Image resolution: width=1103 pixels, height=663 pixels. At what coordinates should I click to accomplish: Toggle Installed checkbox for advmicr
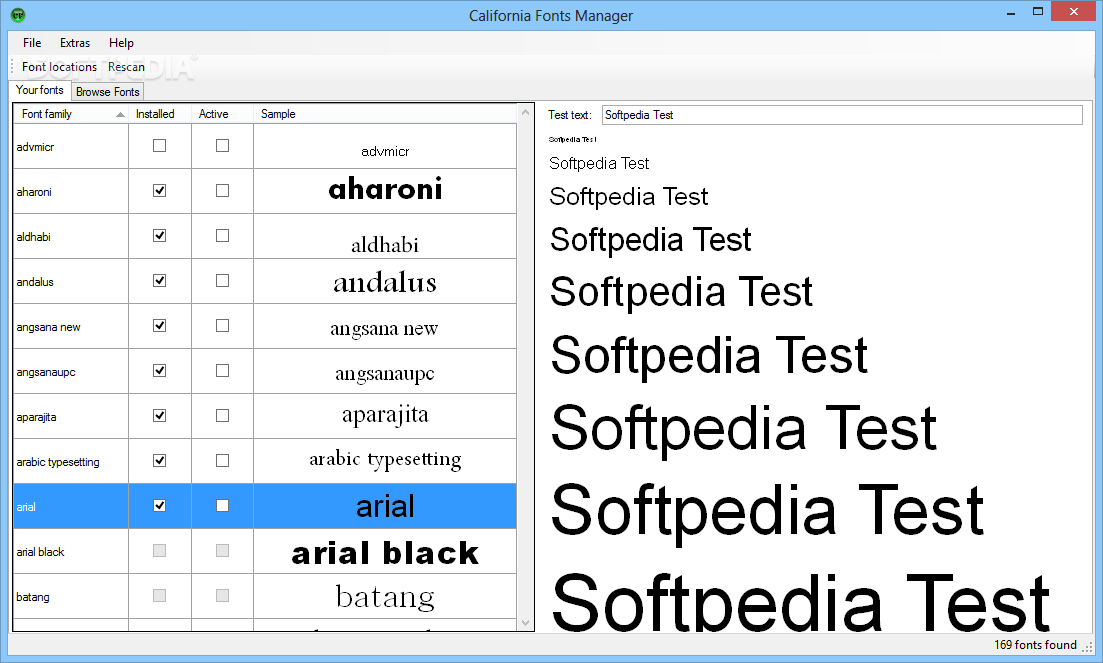pyautogui.click(x=160, y=146)
